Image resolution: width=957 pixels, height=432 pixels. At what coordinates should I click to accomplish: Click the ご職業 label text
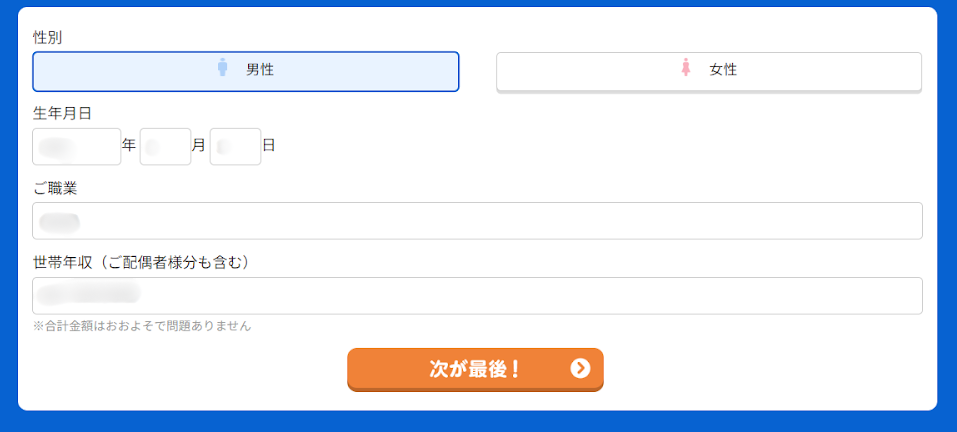(x=55, y=189)
